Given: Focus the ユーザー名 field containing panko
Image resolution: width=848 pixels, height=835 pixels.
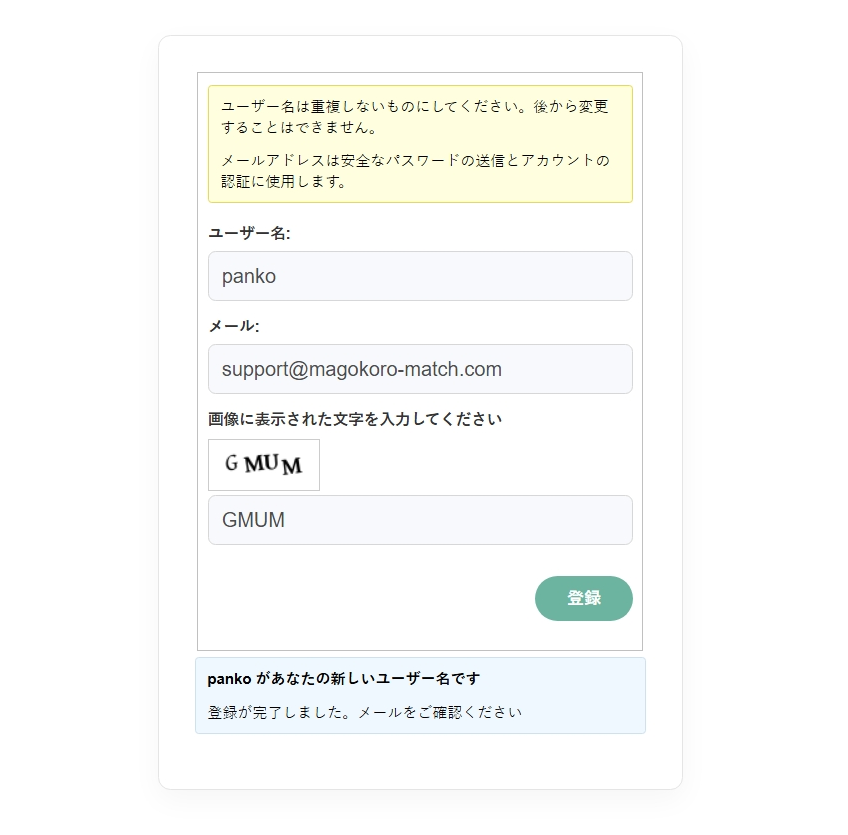Looking at the screenshot, I should tap(420, 276).
